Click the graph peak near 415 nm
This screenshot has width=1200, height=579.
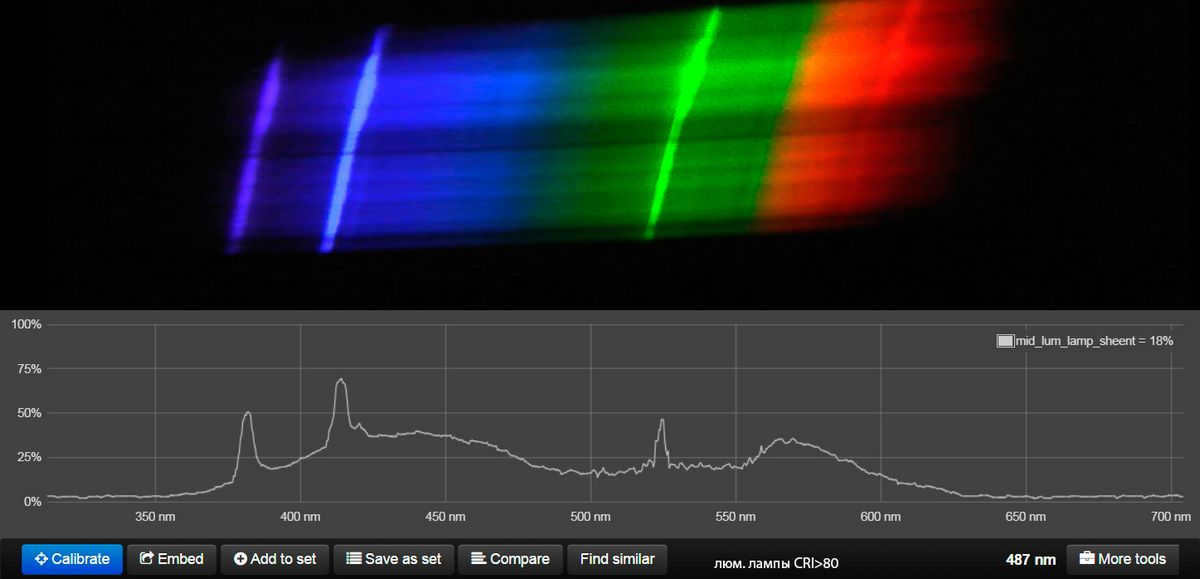click(x=341, y=380)
